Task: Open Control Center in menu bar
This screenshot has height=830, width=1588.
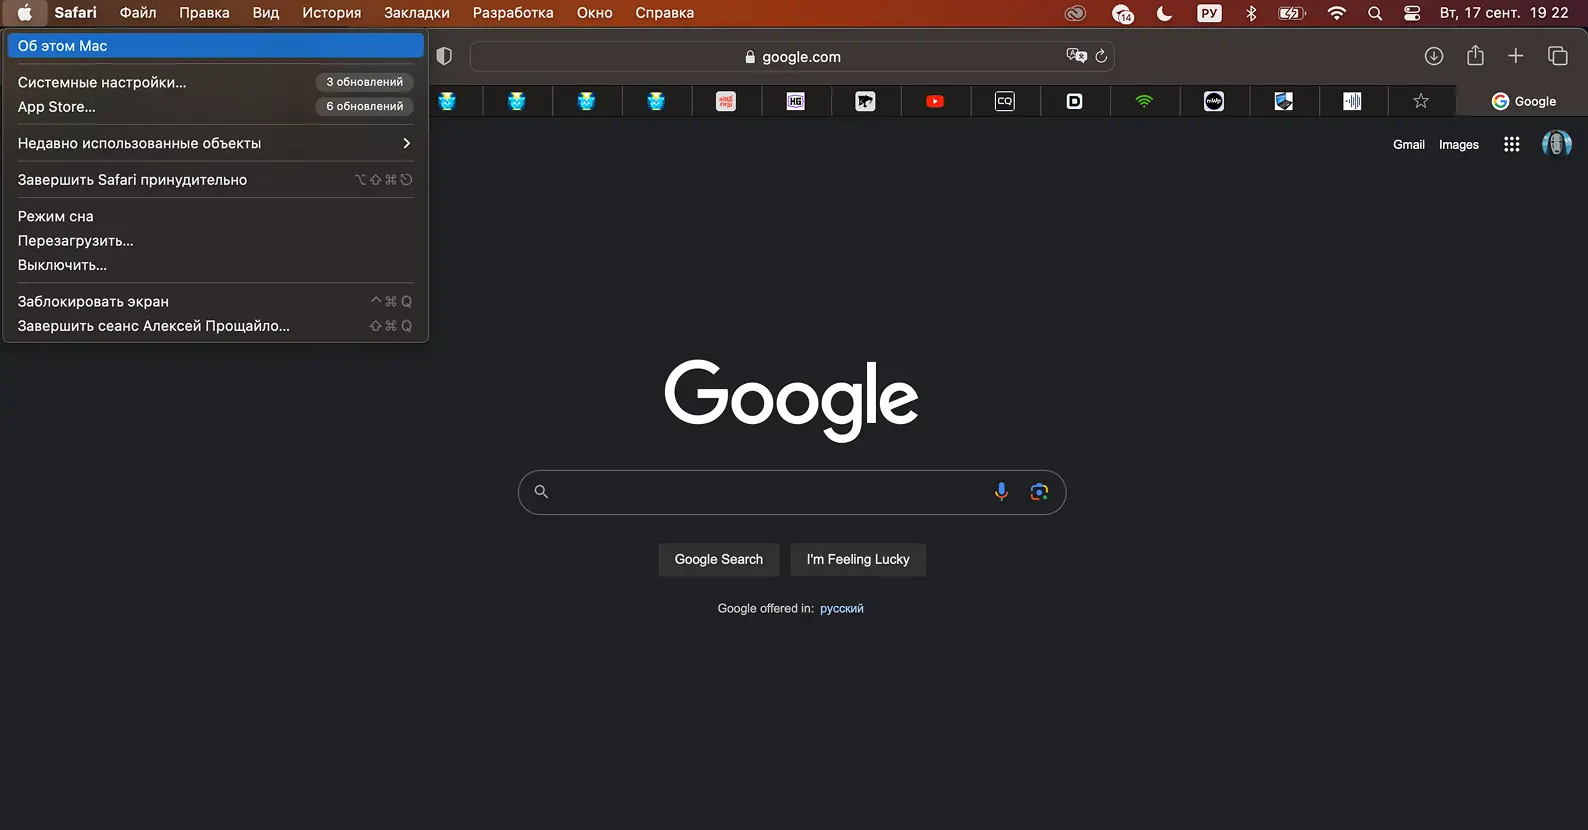Action: click(x=1412, y=13)
